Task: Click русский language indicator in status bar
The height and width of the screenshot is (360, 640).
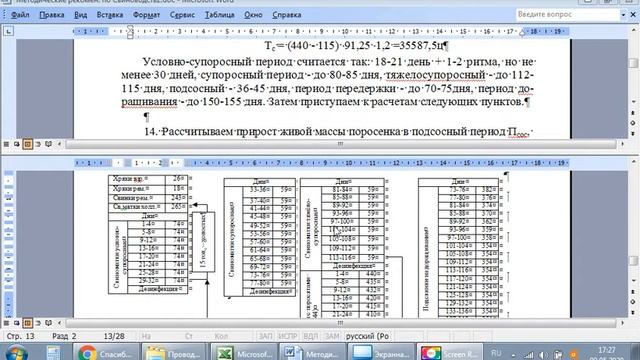Action: click(367, 336)
